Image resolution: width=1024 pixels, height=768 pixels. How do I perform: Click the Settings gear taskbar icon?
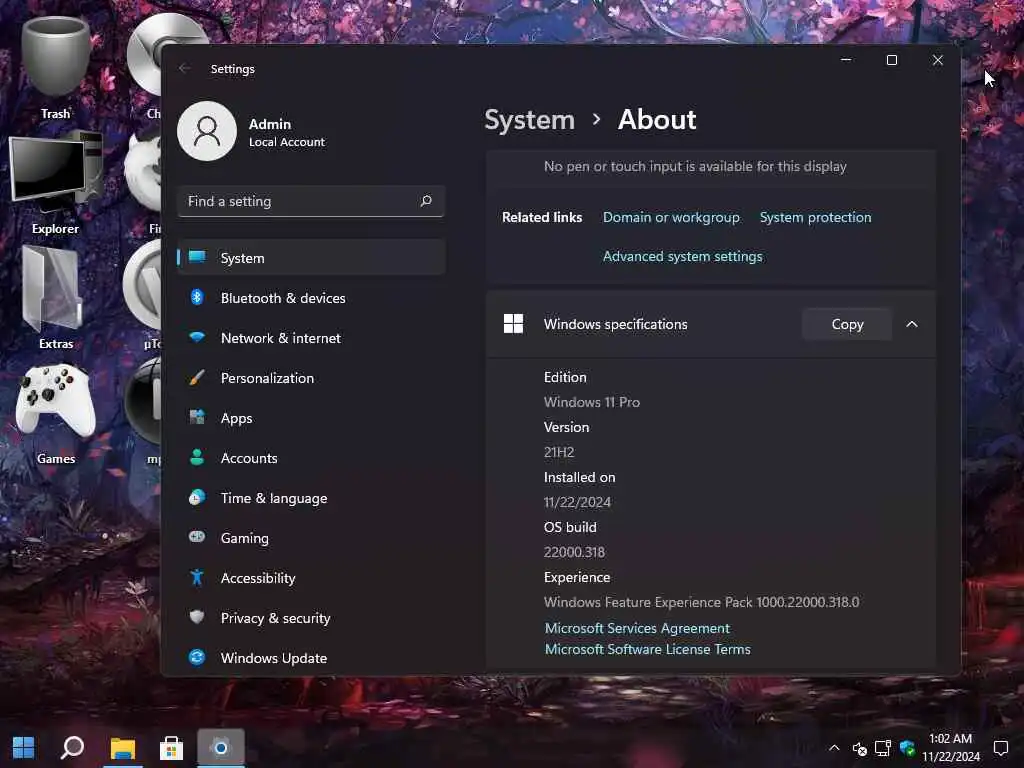click(x=221, y=747)
